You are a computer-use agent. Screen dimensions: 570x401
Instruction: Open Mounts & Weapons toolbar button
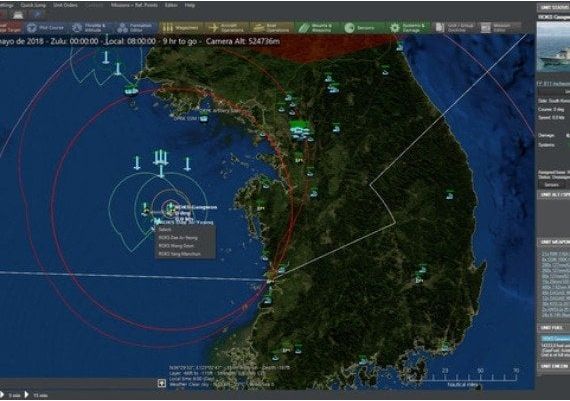316,28
